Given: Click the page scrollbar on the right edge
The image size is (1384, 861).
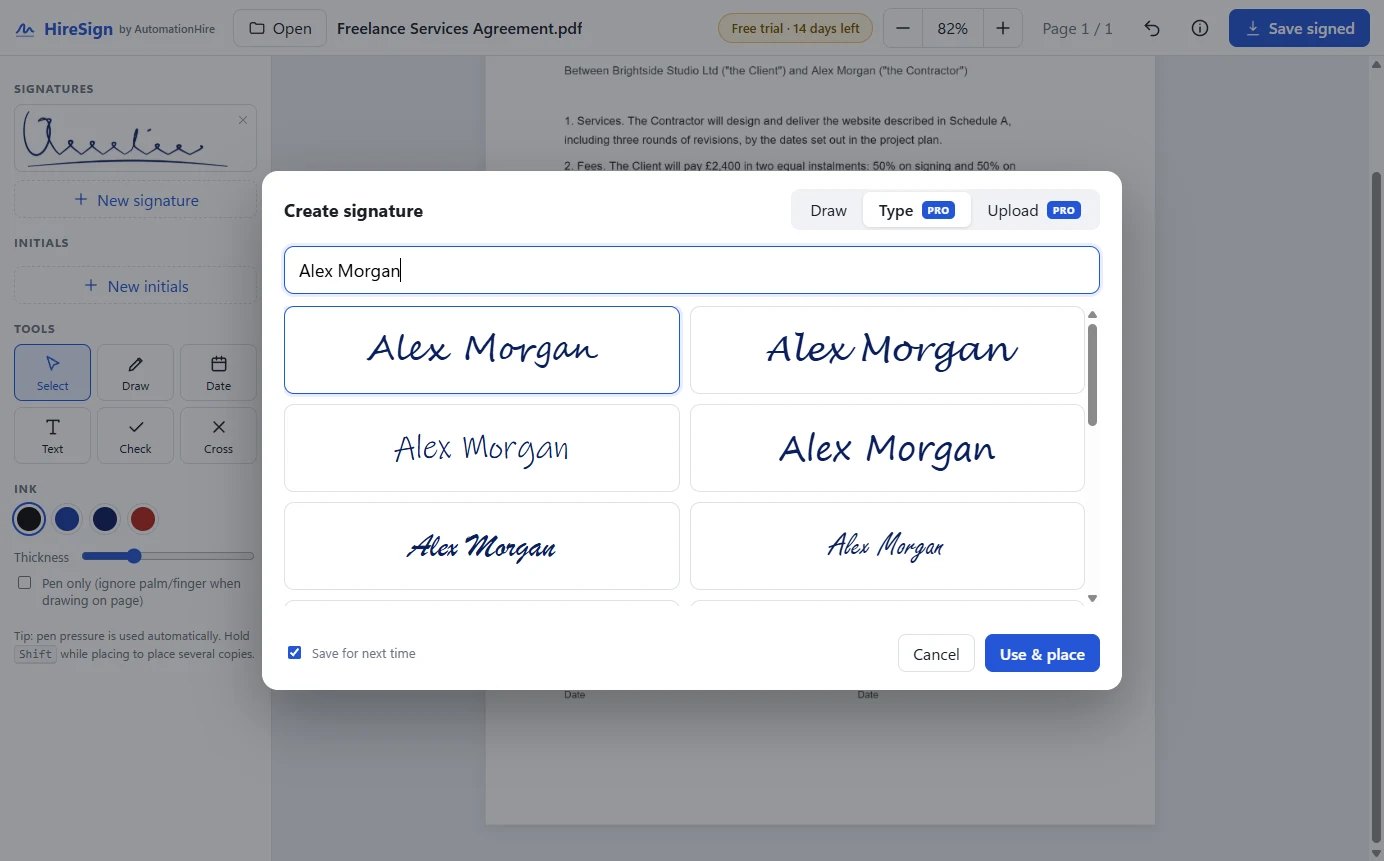Looking at the screenshot, I should 1376,508.
